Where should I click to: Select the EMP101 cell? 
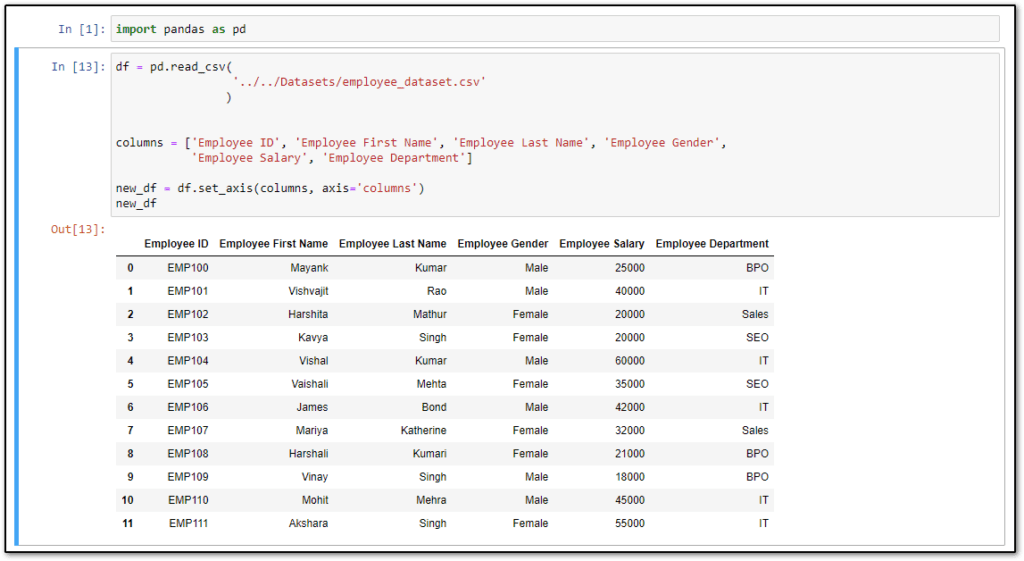point(188,291)
